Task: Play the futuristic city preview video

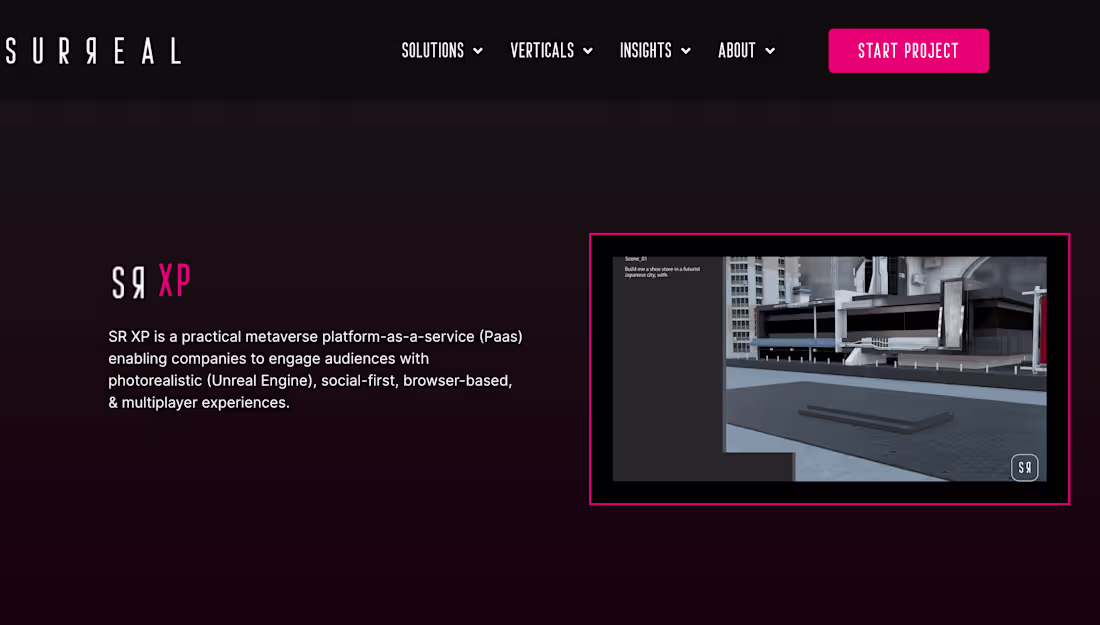Action: pos(829,369)
